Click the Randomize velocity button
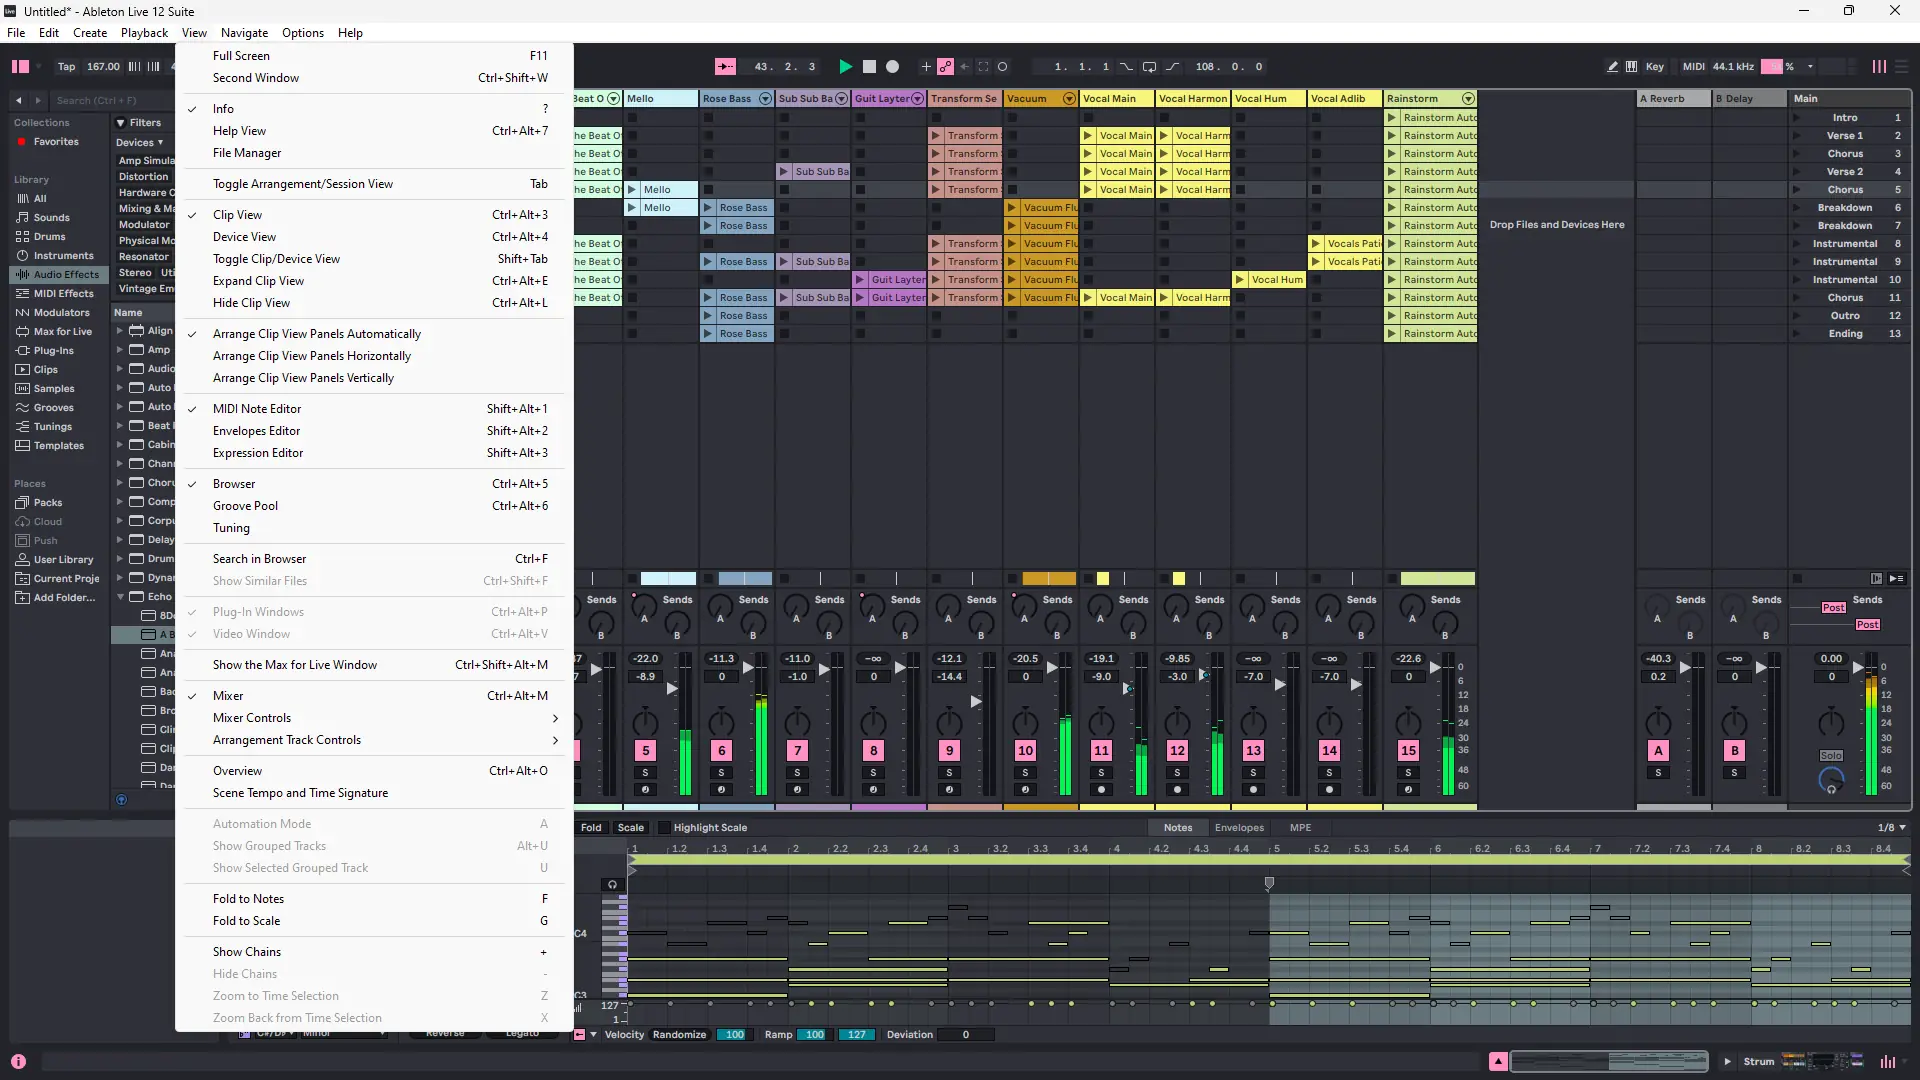The image size is (1920, 1080). 679,1035
